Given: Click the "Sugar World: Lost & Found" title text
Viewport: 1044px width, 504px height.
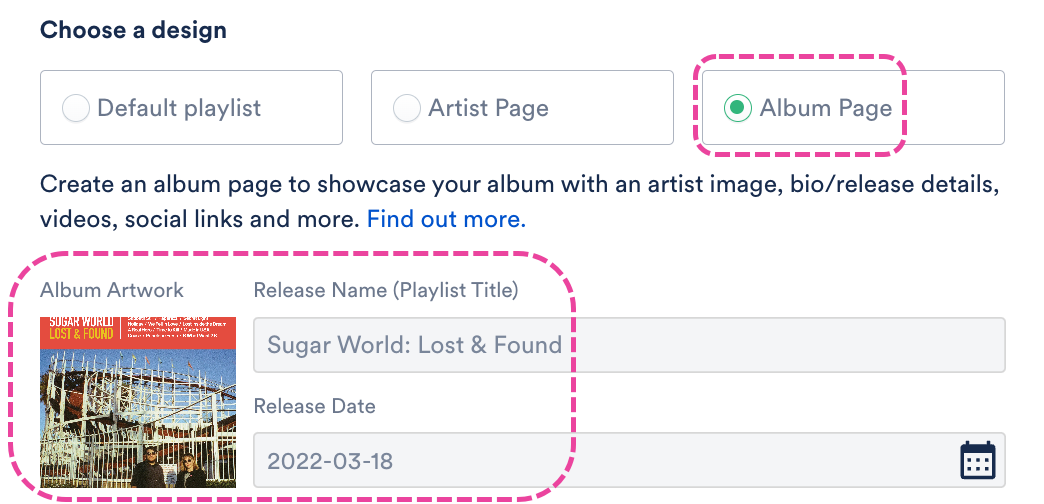Looking at the screenshot, I should [x=414, y=345].
